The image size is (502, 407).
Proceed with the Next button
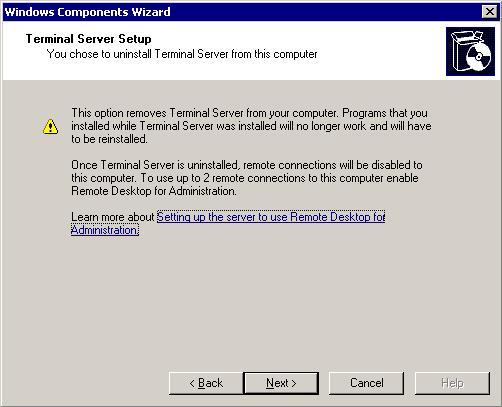(281, 383)
